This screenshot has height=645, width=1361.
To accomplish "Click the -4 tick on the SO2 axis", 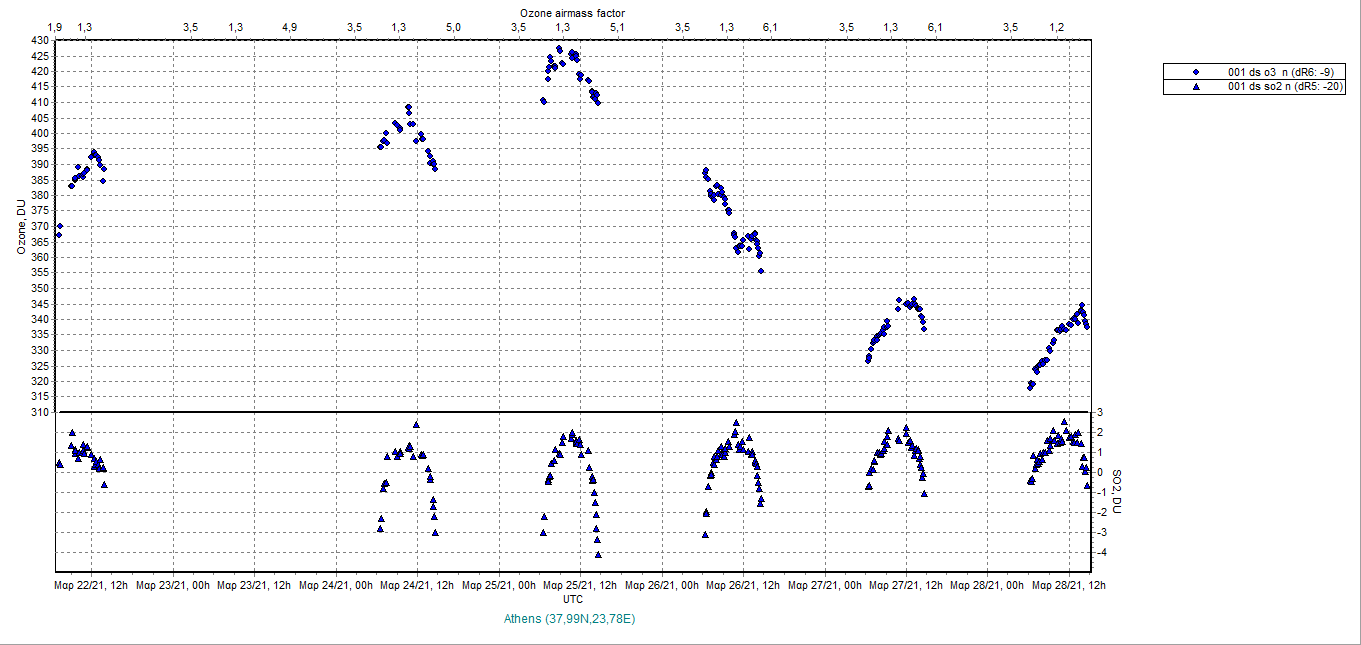I will click(x=1100, y=553).
